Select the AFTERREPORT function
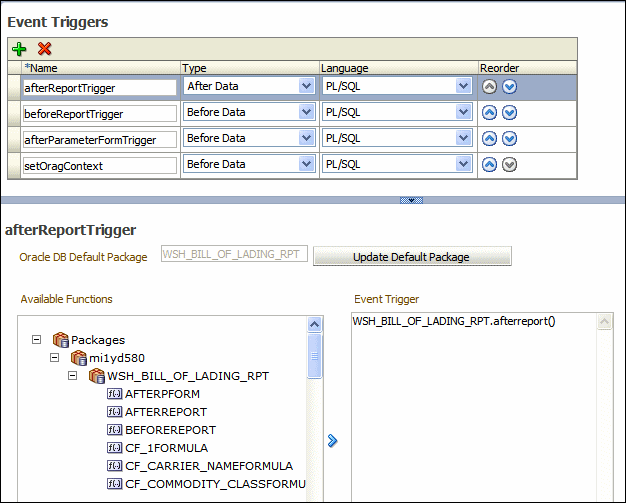Image resolution: width=626 pixels, height=503 pixels. point(166,412)
